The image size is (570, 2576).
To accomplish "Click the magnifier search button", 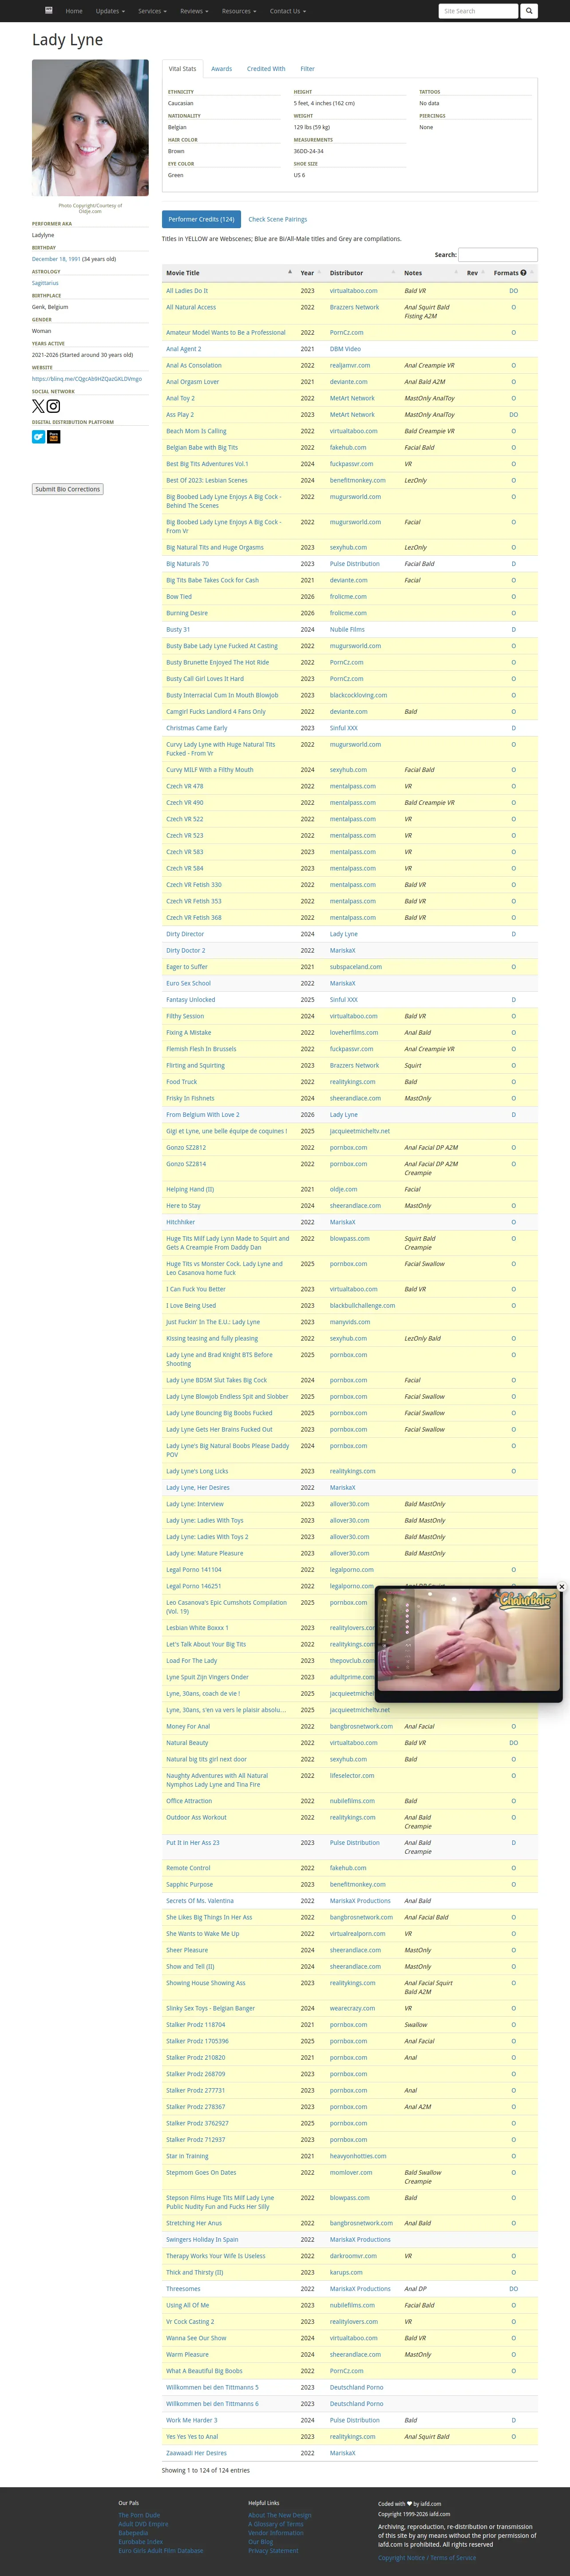I will [529, 11].
